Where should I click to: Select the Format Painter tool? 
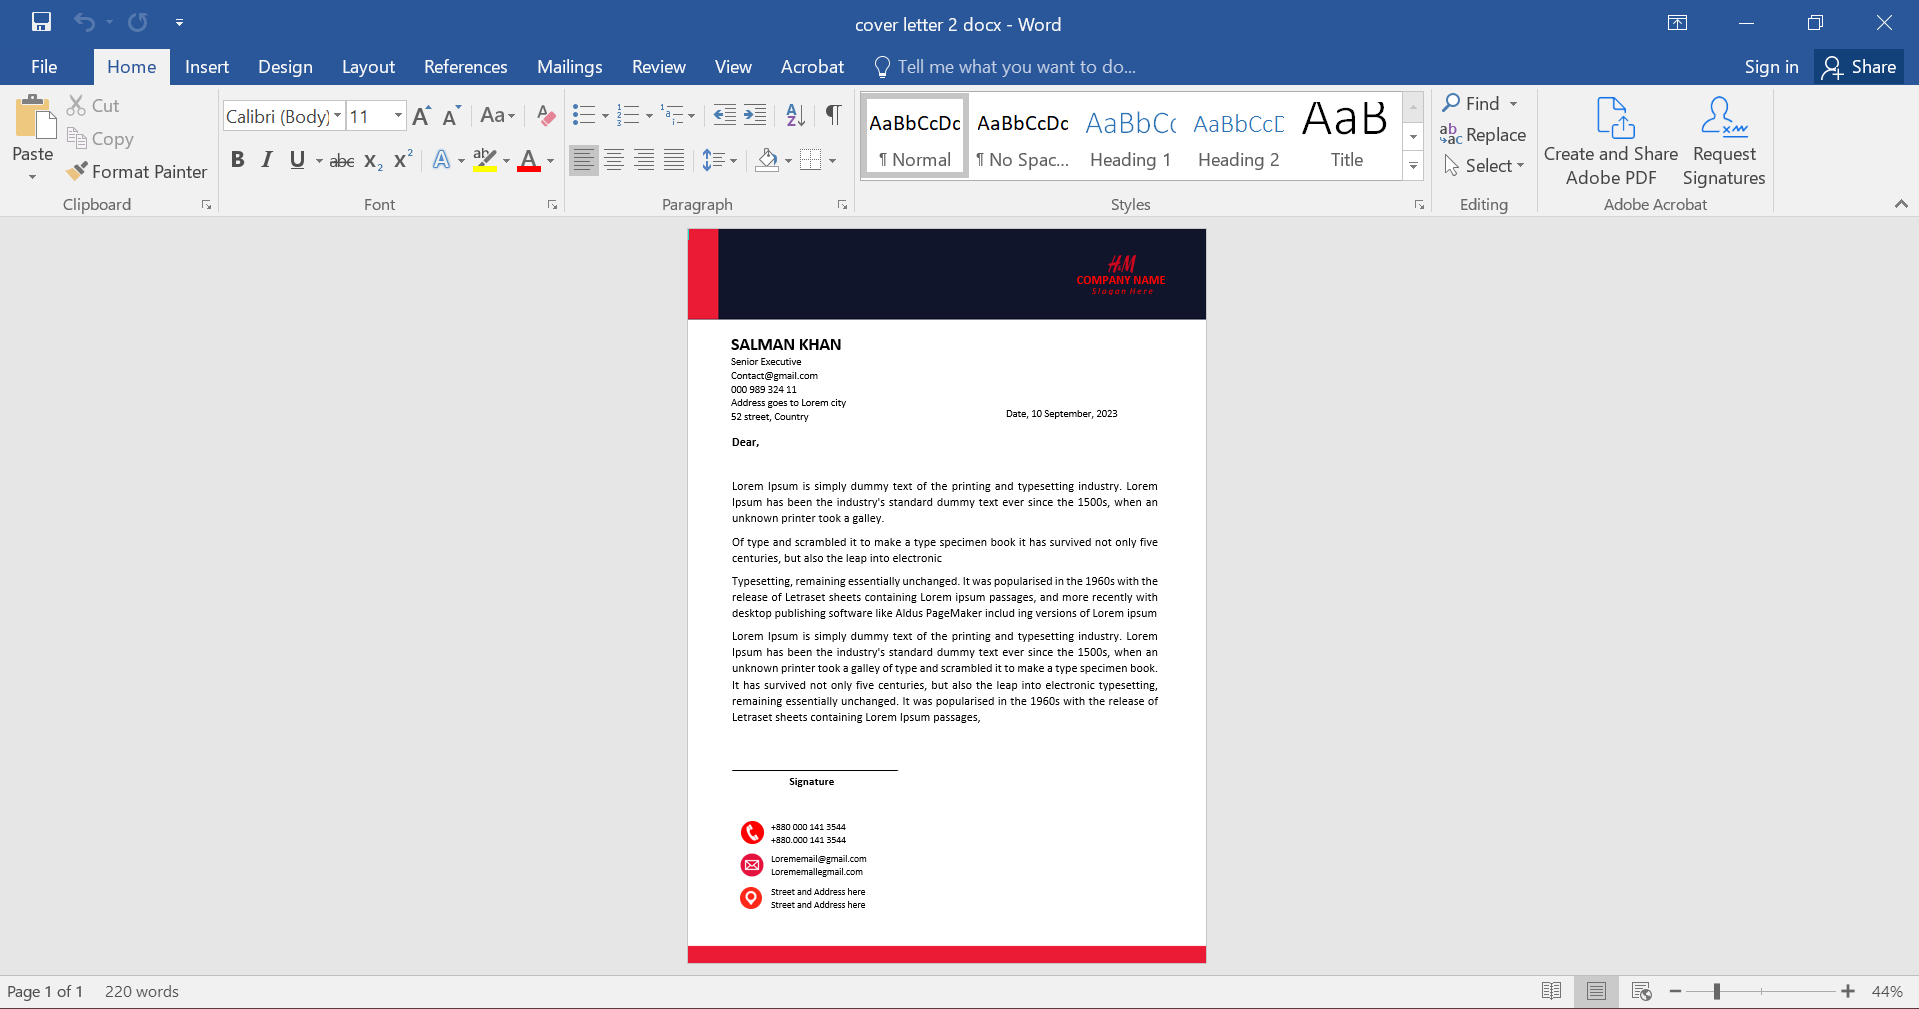coord(137,171)
